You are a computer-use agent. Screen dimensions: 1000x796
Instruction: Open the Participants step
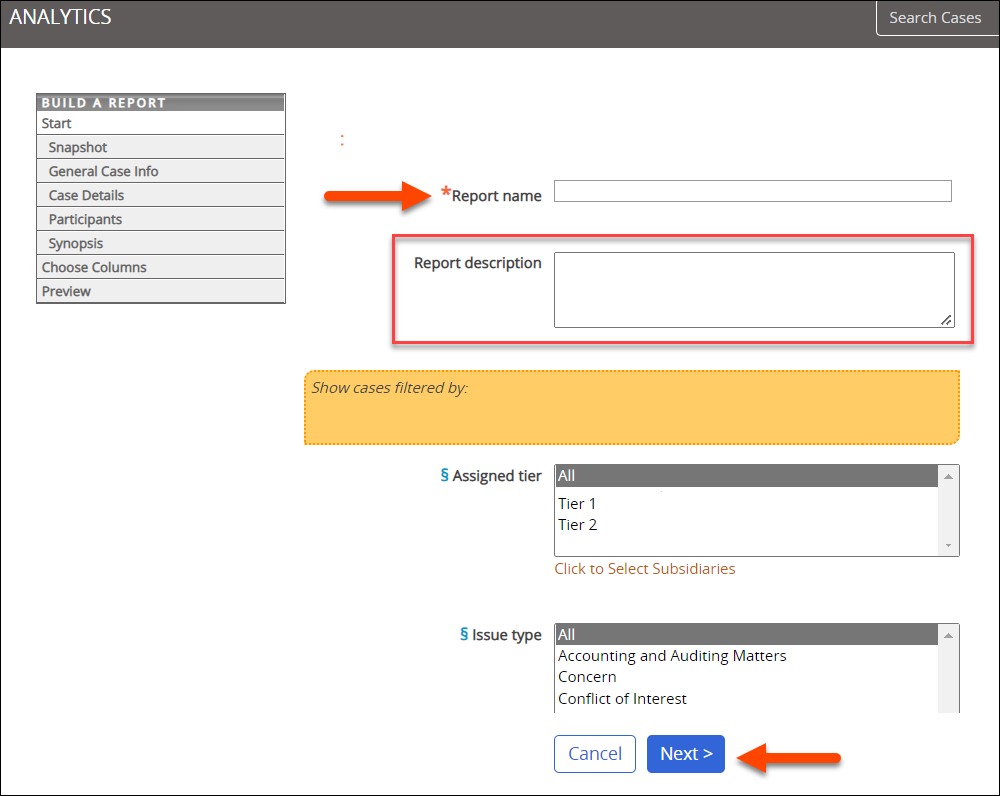[85, 219]
